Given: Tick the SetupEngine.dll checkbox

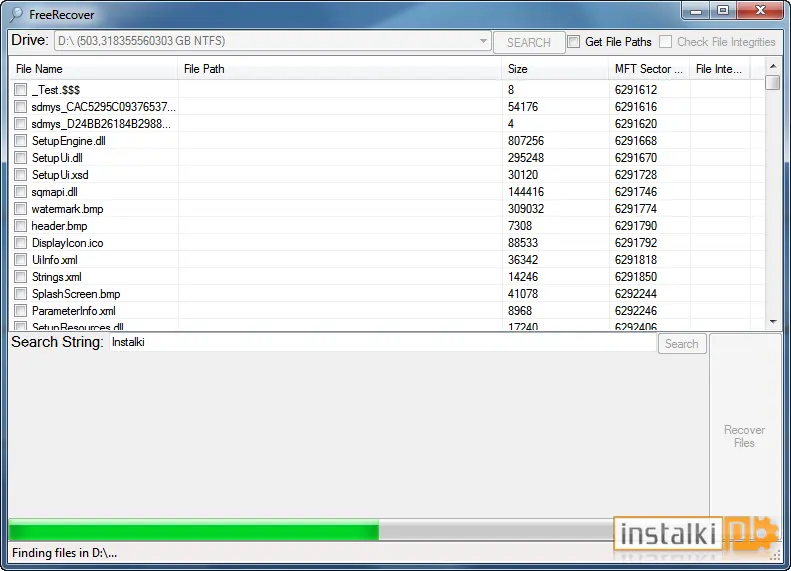Looking at the screenshot, I should tap(20, 141).
